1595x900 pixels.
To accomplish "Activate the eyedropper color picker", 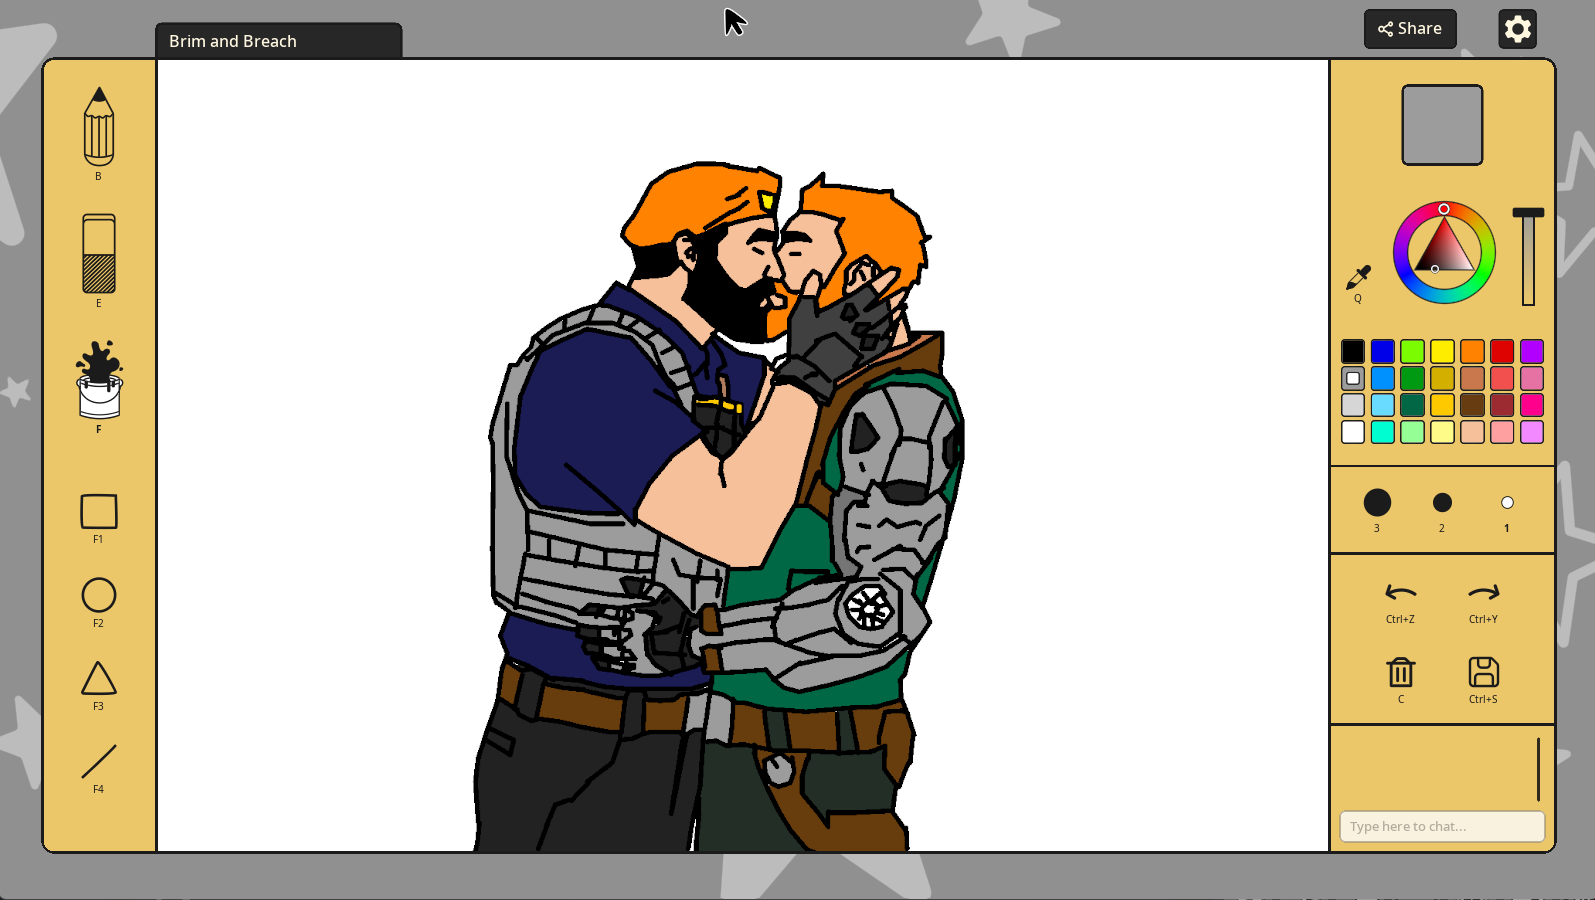I will [x=1358, y=277].
